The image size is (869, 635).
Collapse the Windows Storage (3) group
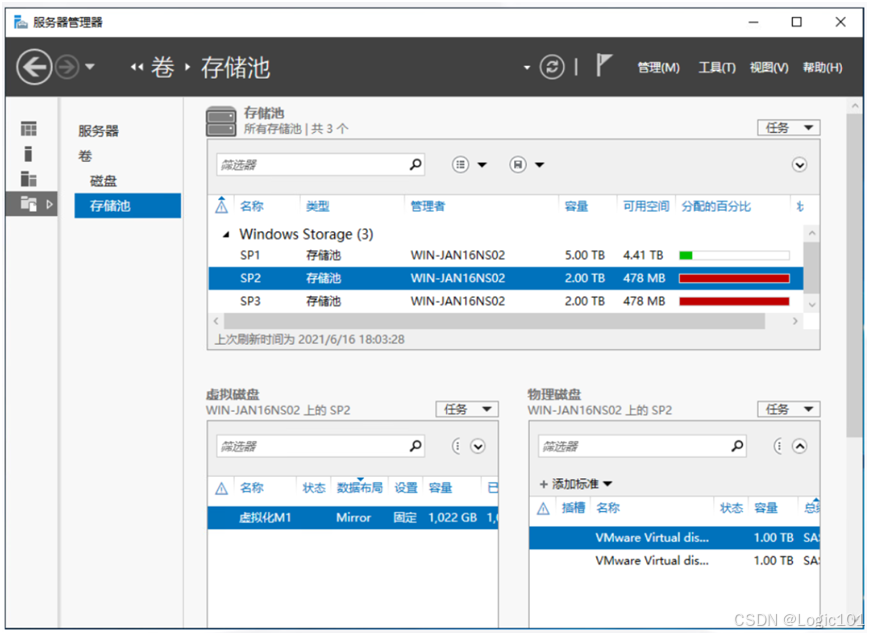point(226,235)
